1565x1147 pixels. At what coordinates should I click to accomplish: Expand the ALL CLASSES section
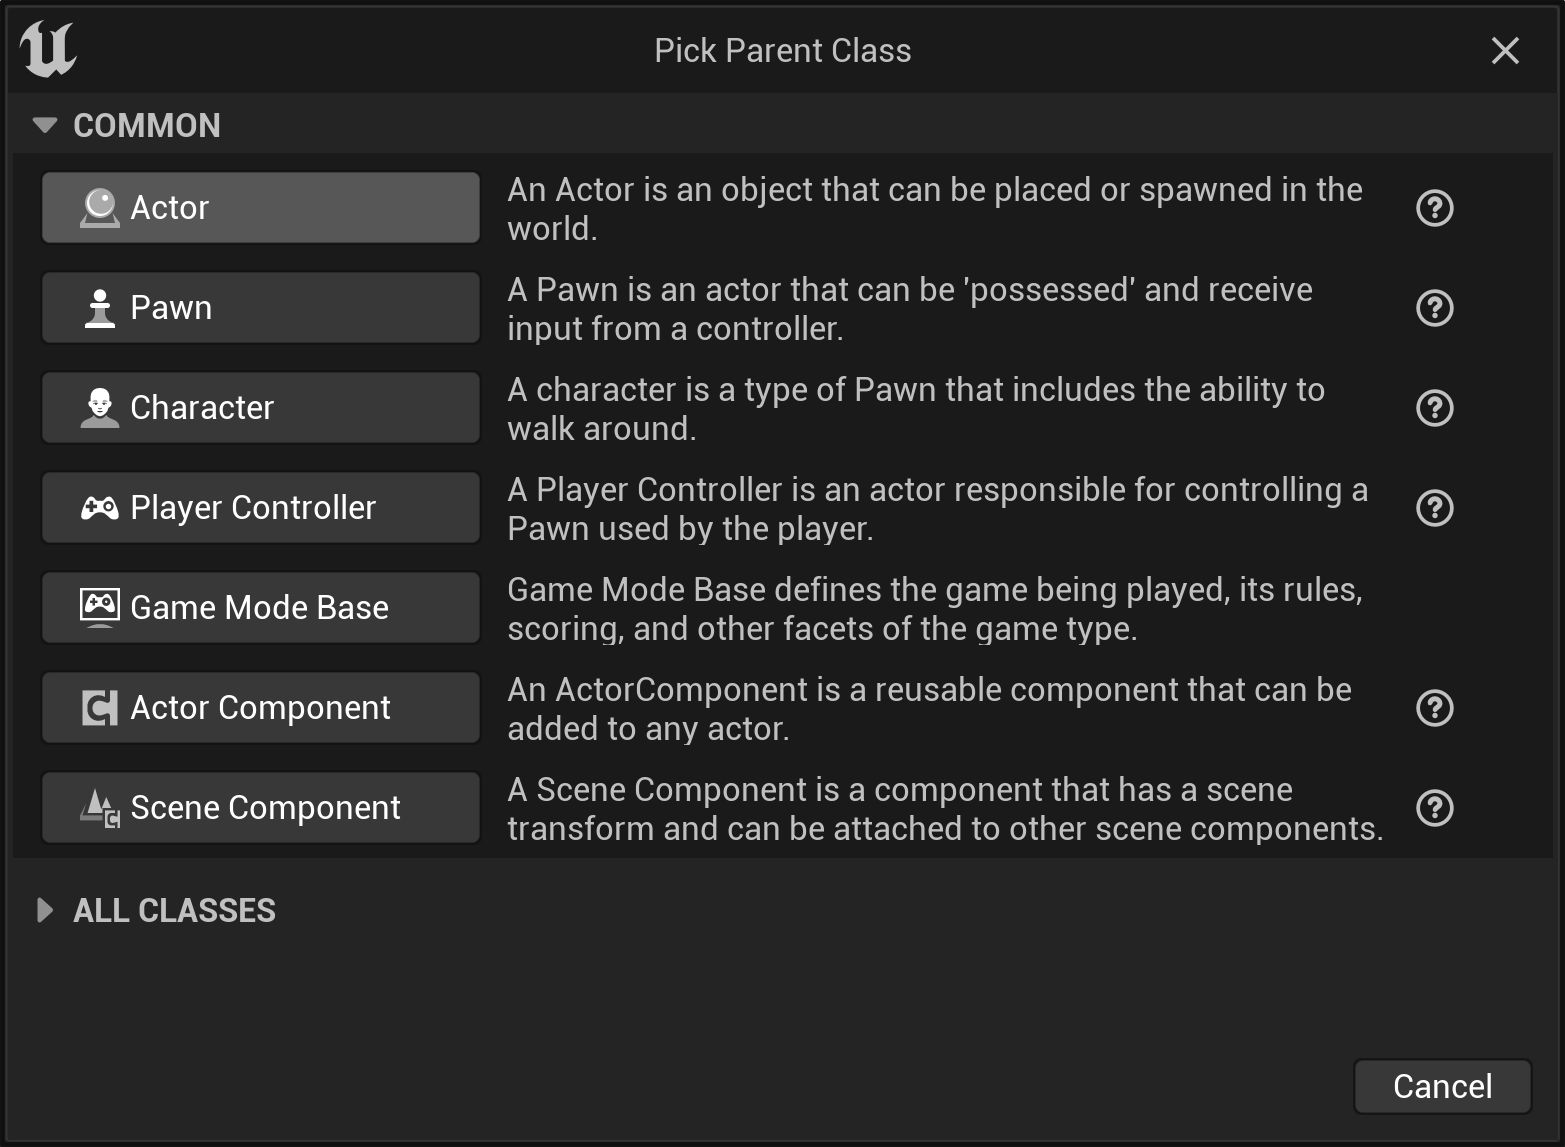pyautogui.click(x=45, y=910)
